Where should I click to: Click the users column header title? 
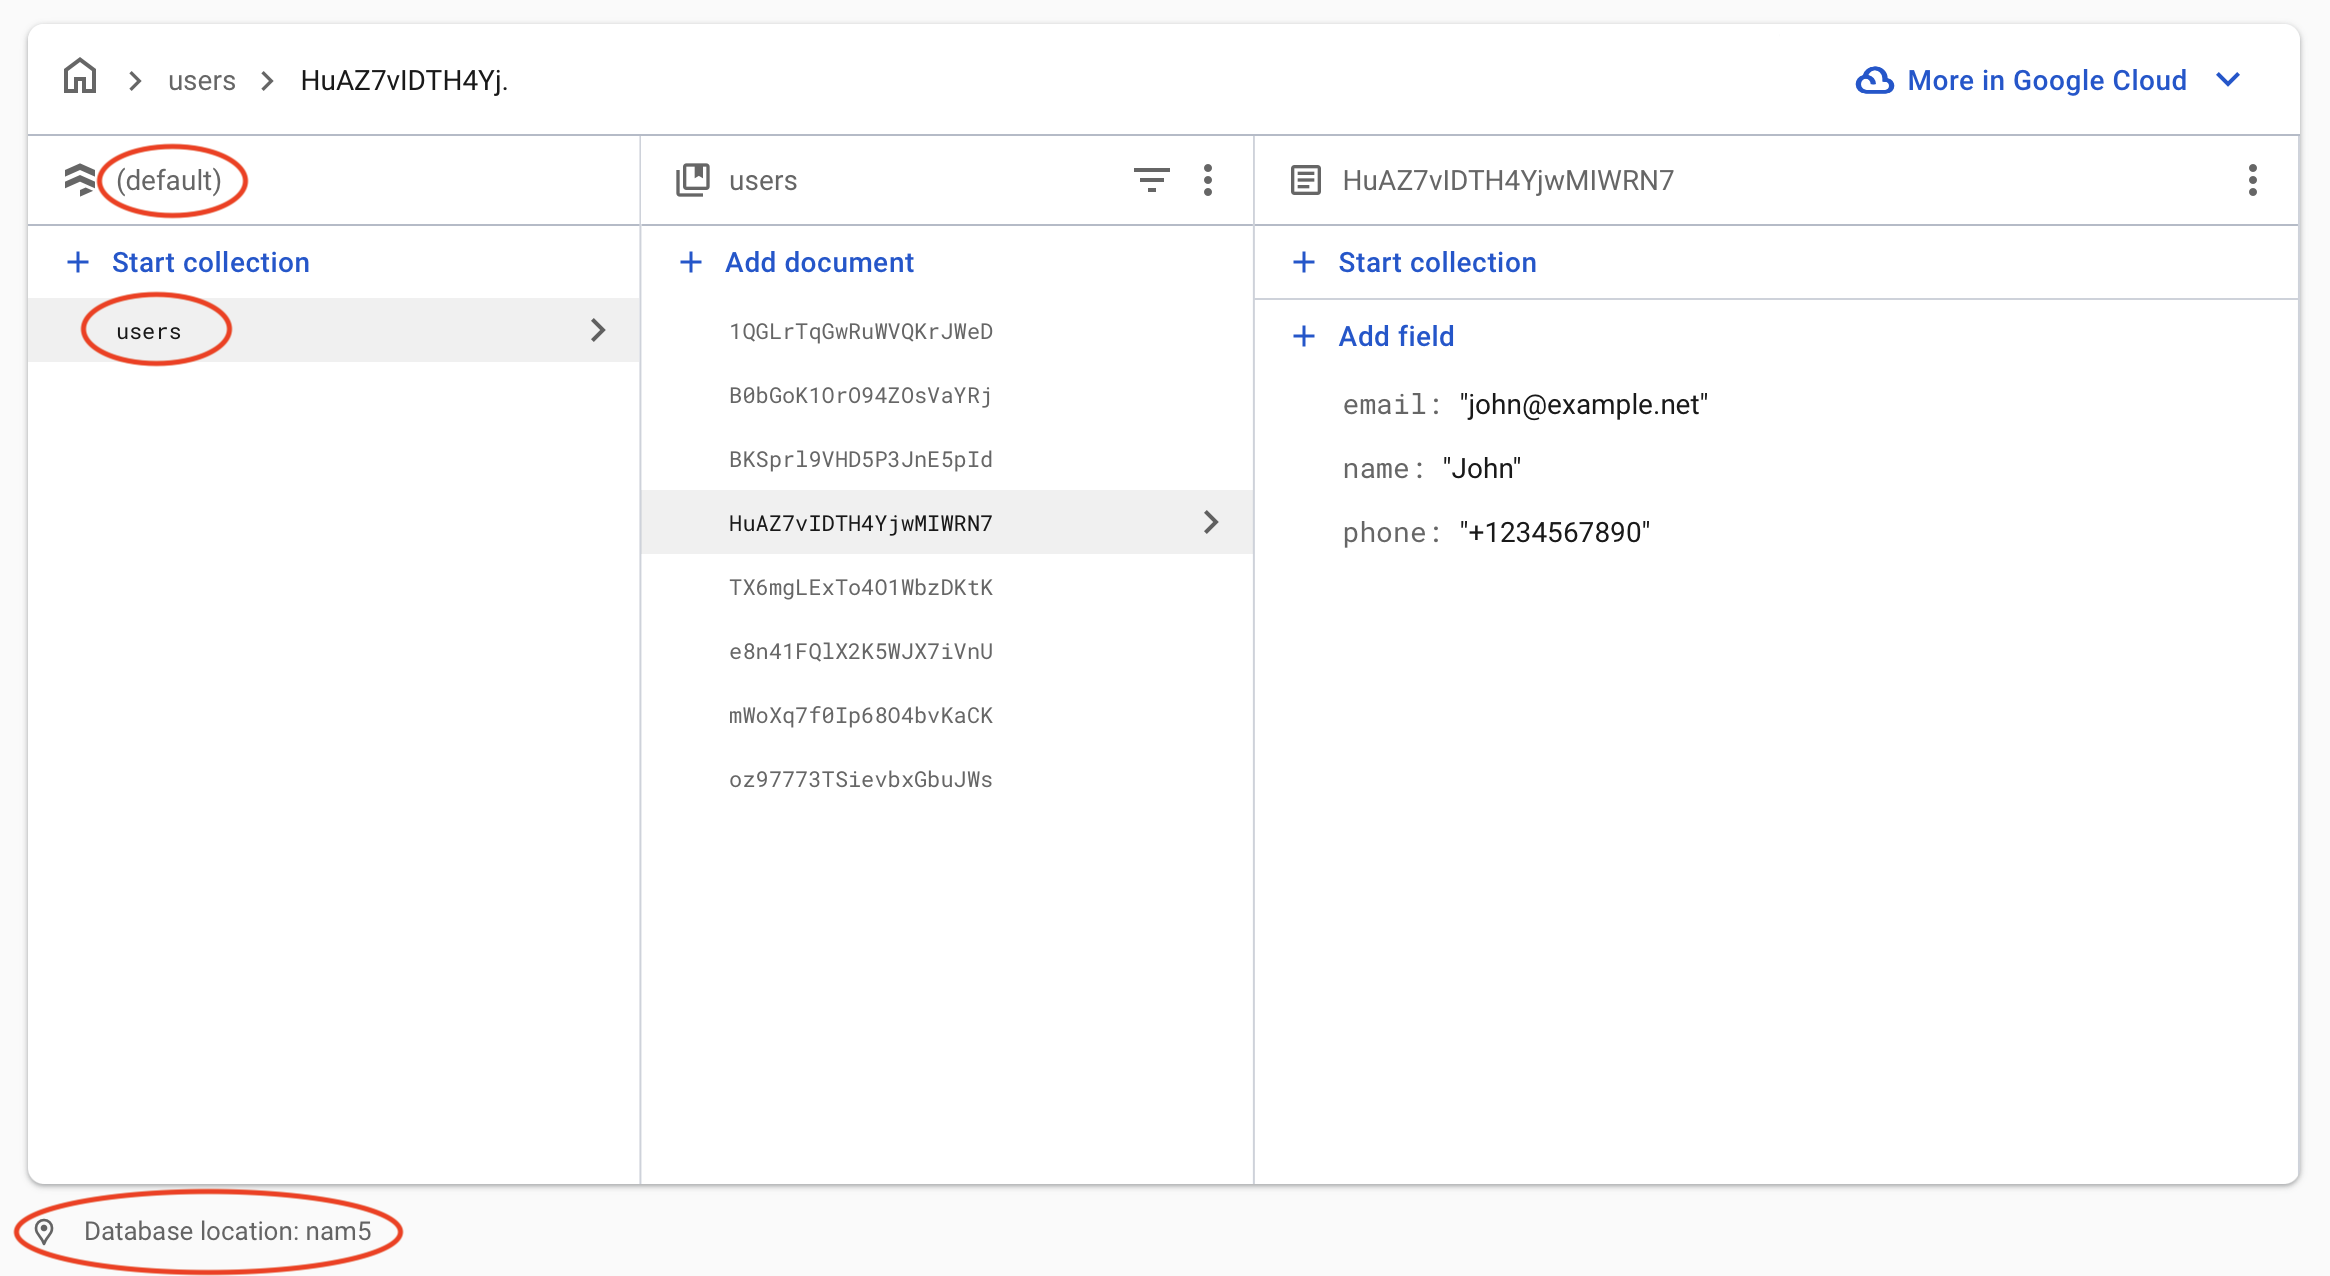(x=763, y=180)
